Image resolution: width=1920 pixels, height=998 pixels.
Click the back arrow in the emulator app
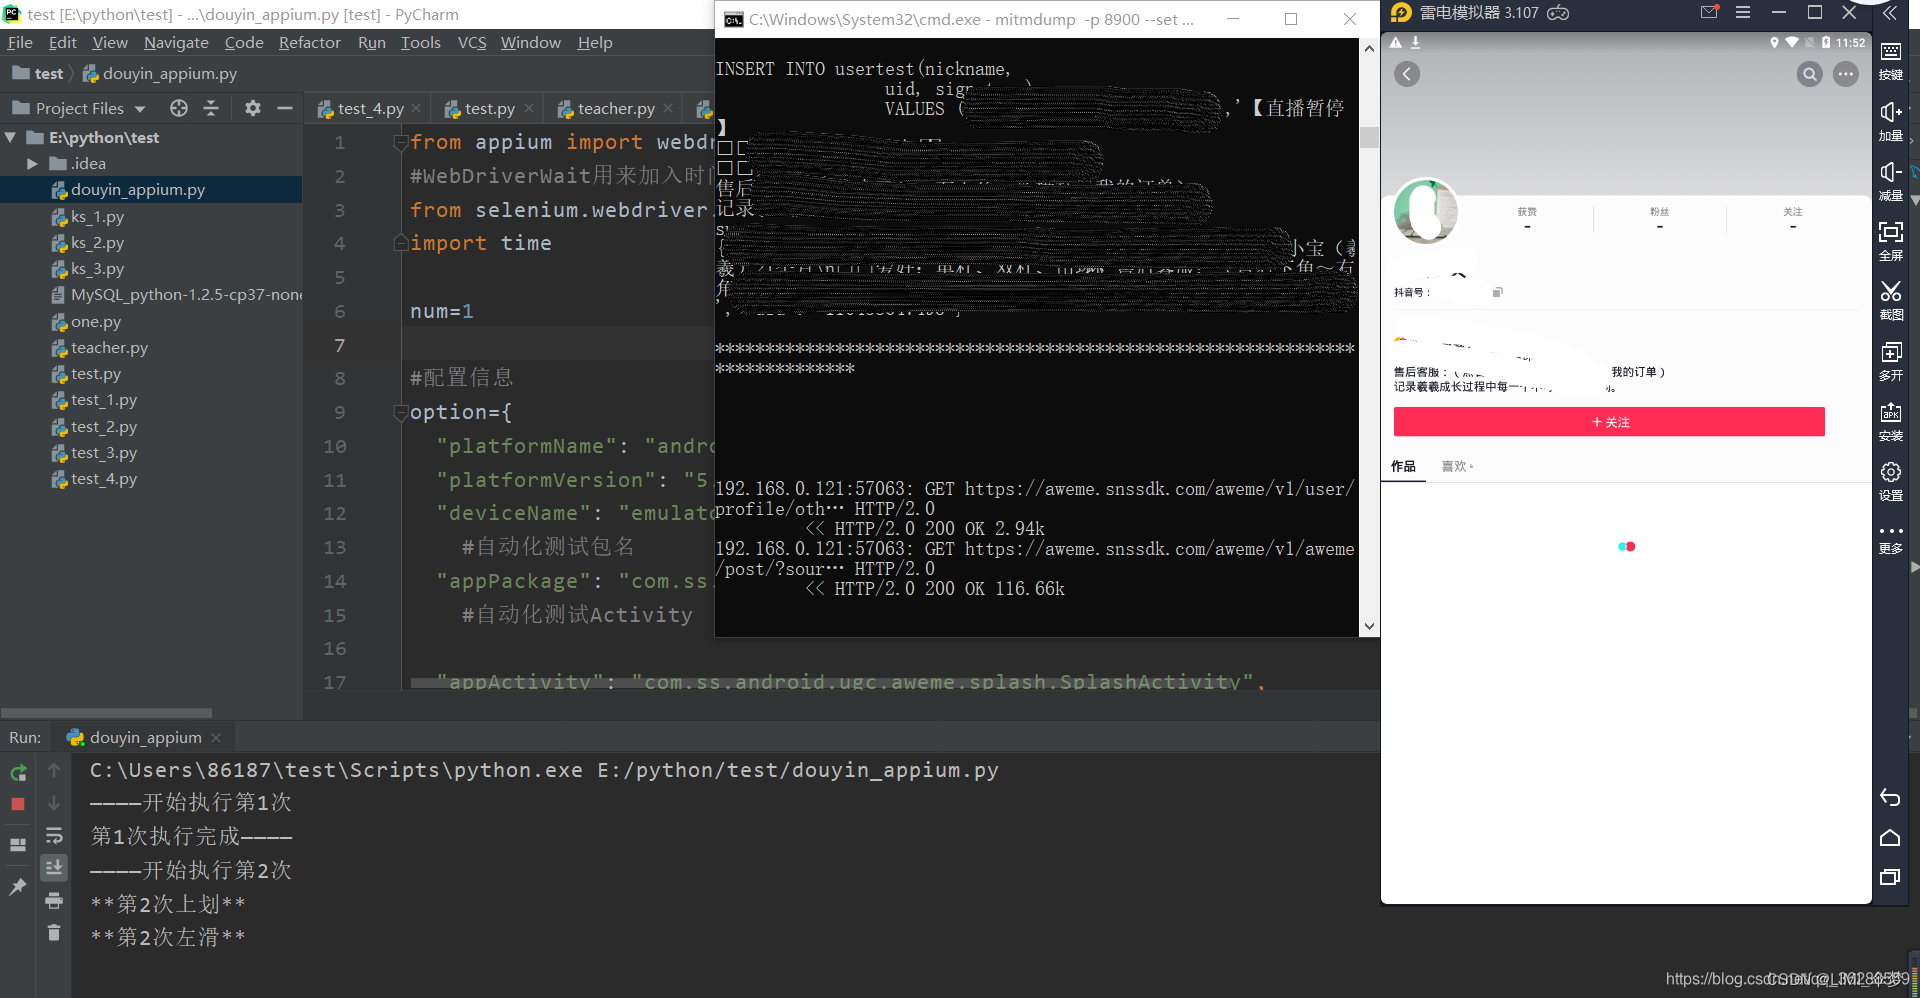pos(1407,74)
